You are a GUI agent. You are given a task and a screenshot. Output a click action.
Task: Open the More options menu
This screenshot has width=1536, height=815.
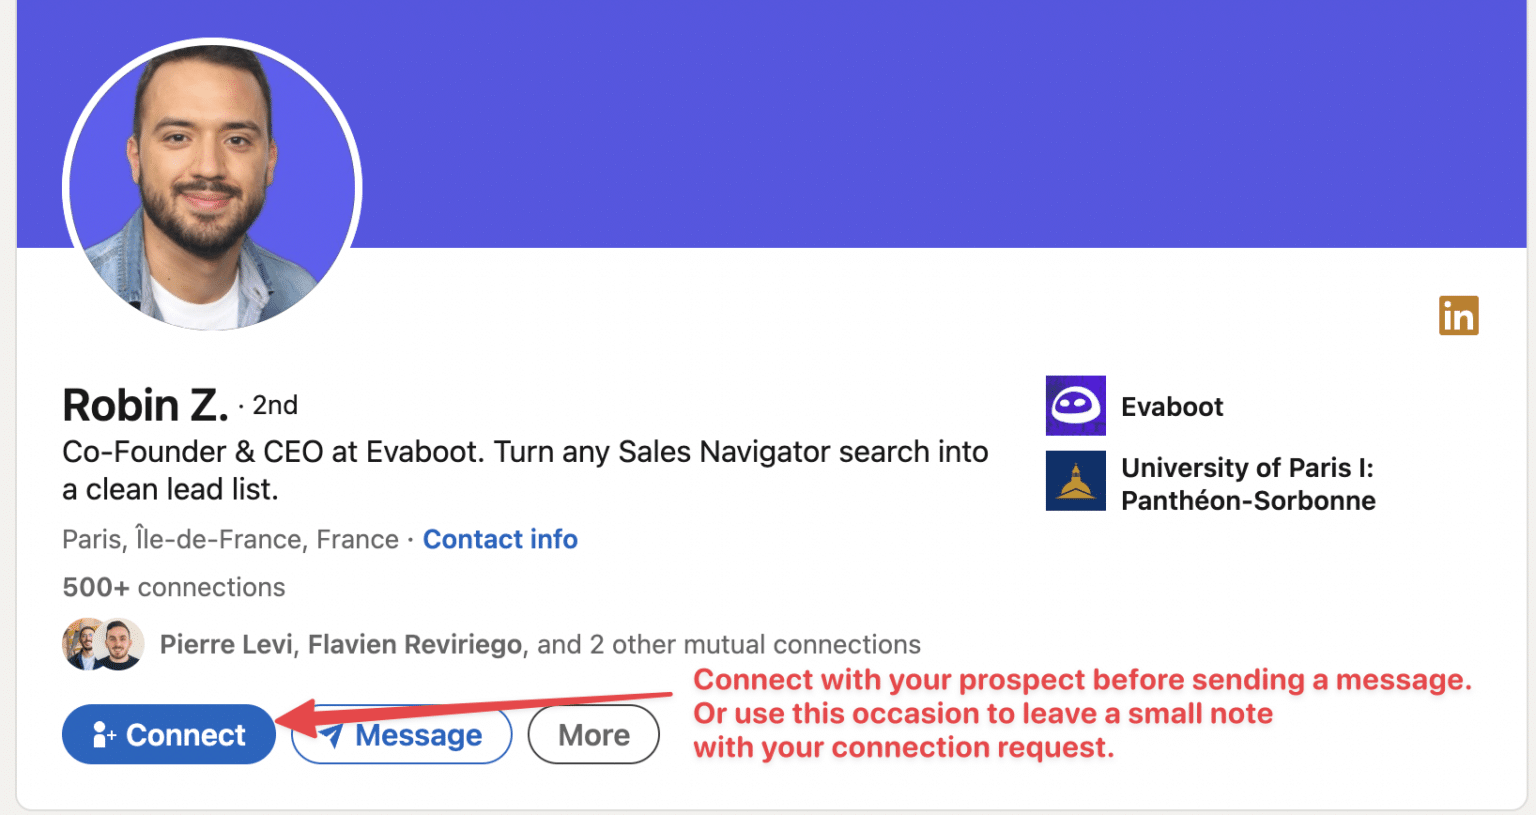[x=593, y=733]
